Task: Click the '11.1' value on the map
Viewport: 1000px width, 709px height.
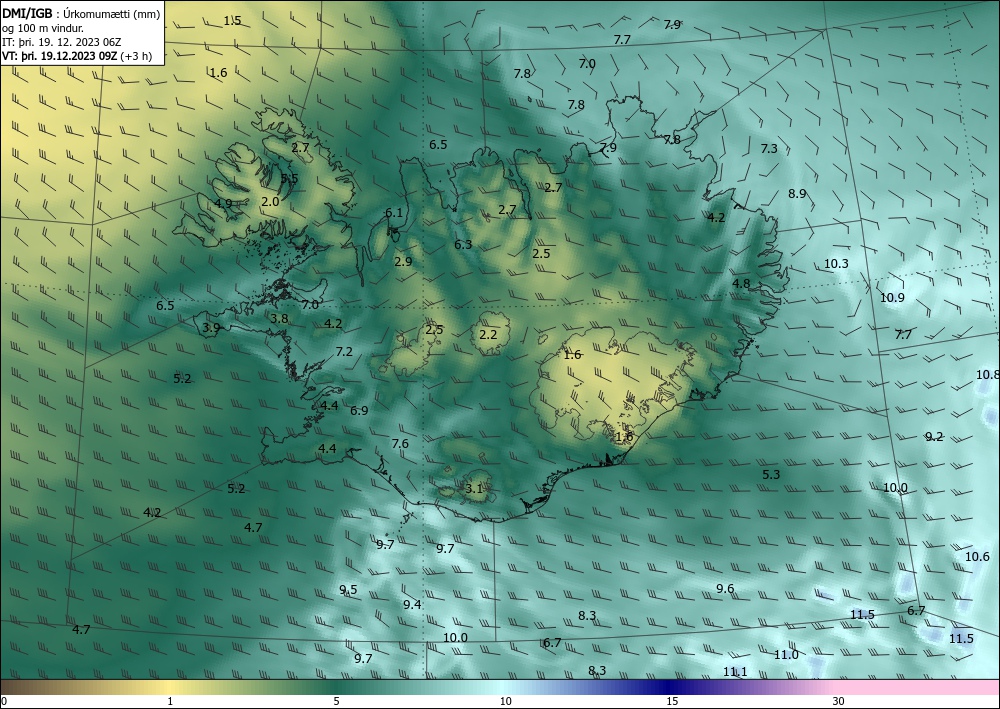Action: point(735,671)
